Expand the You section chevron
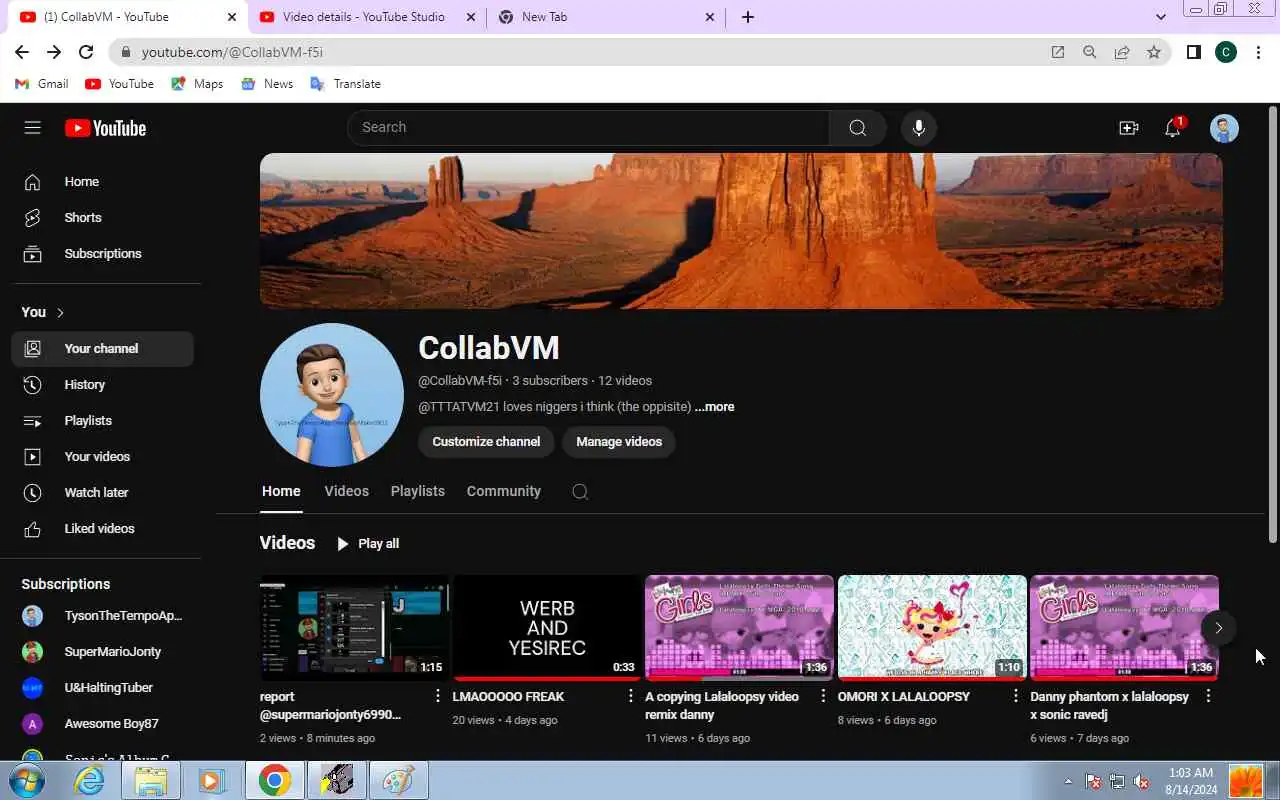 tap(60, 313)
